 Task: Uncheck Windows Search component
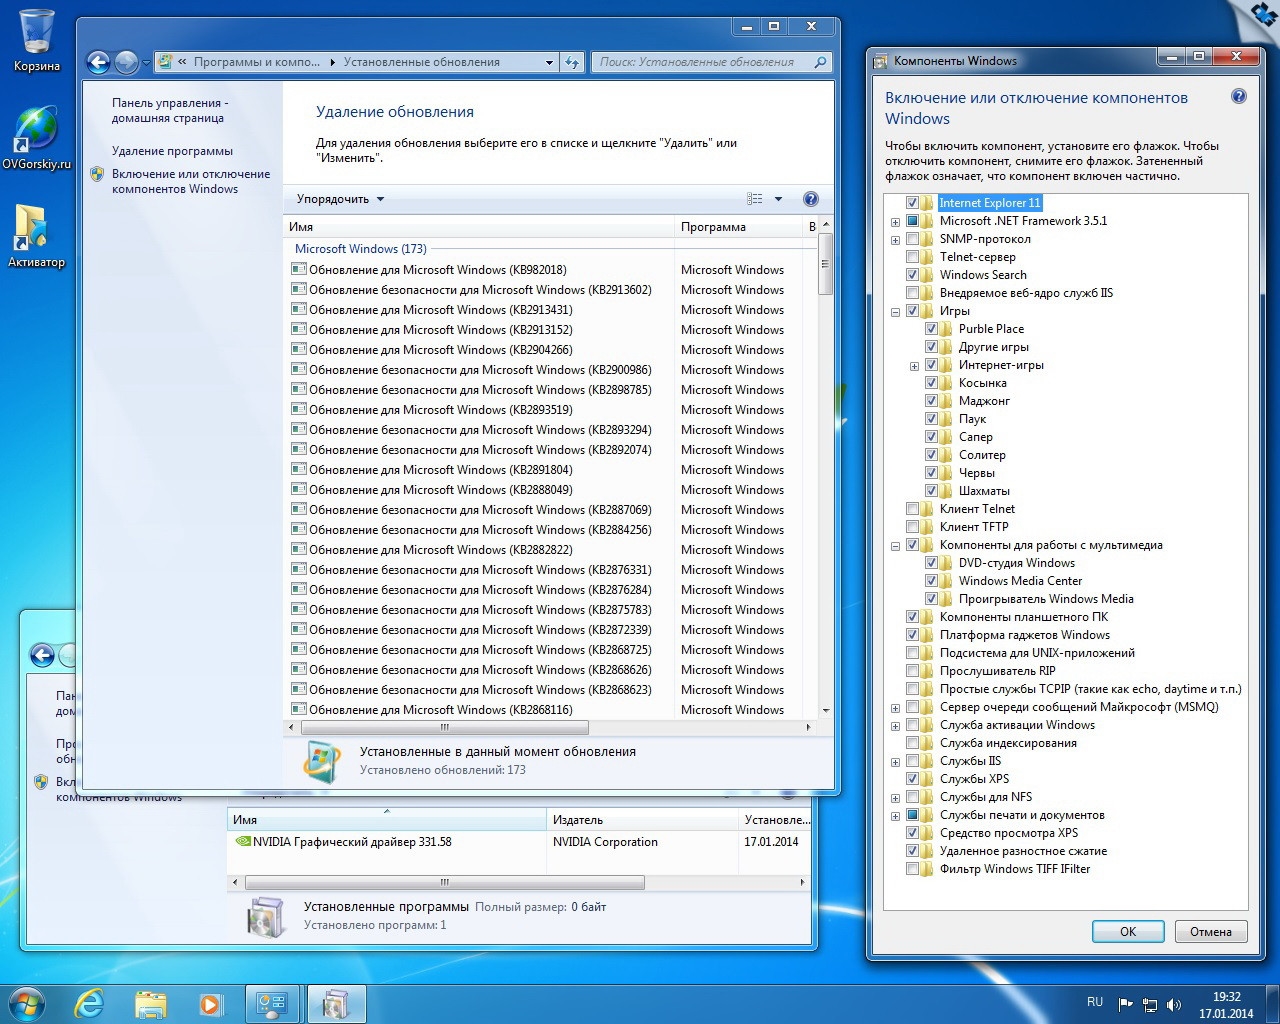point(913,275)
